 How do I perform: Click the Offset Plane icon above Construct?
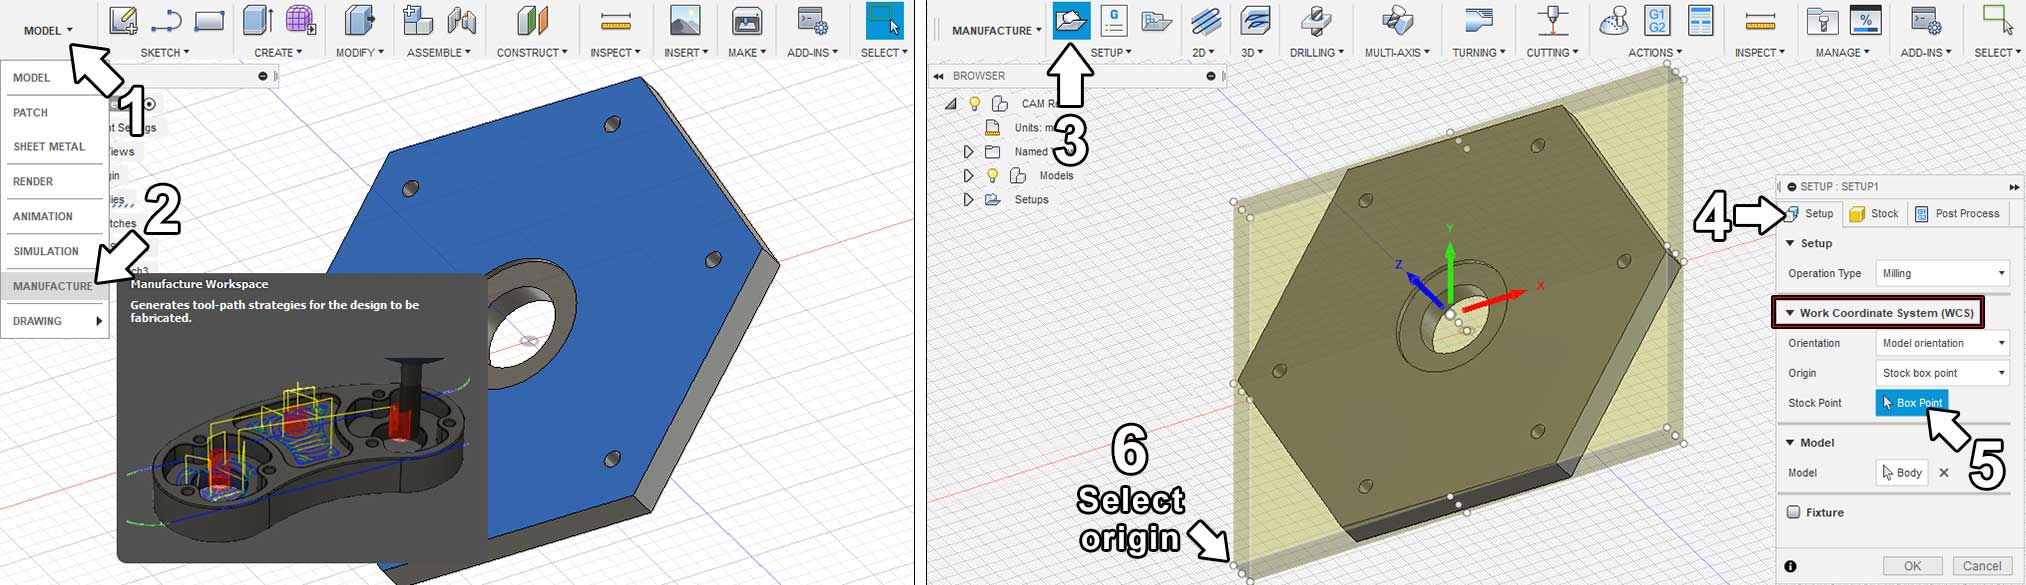point(532,20)
